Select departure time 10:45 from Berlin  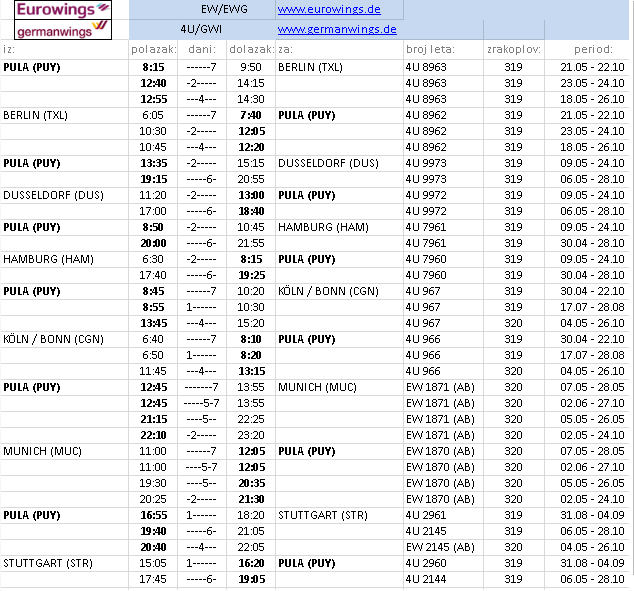pos(153,147)
